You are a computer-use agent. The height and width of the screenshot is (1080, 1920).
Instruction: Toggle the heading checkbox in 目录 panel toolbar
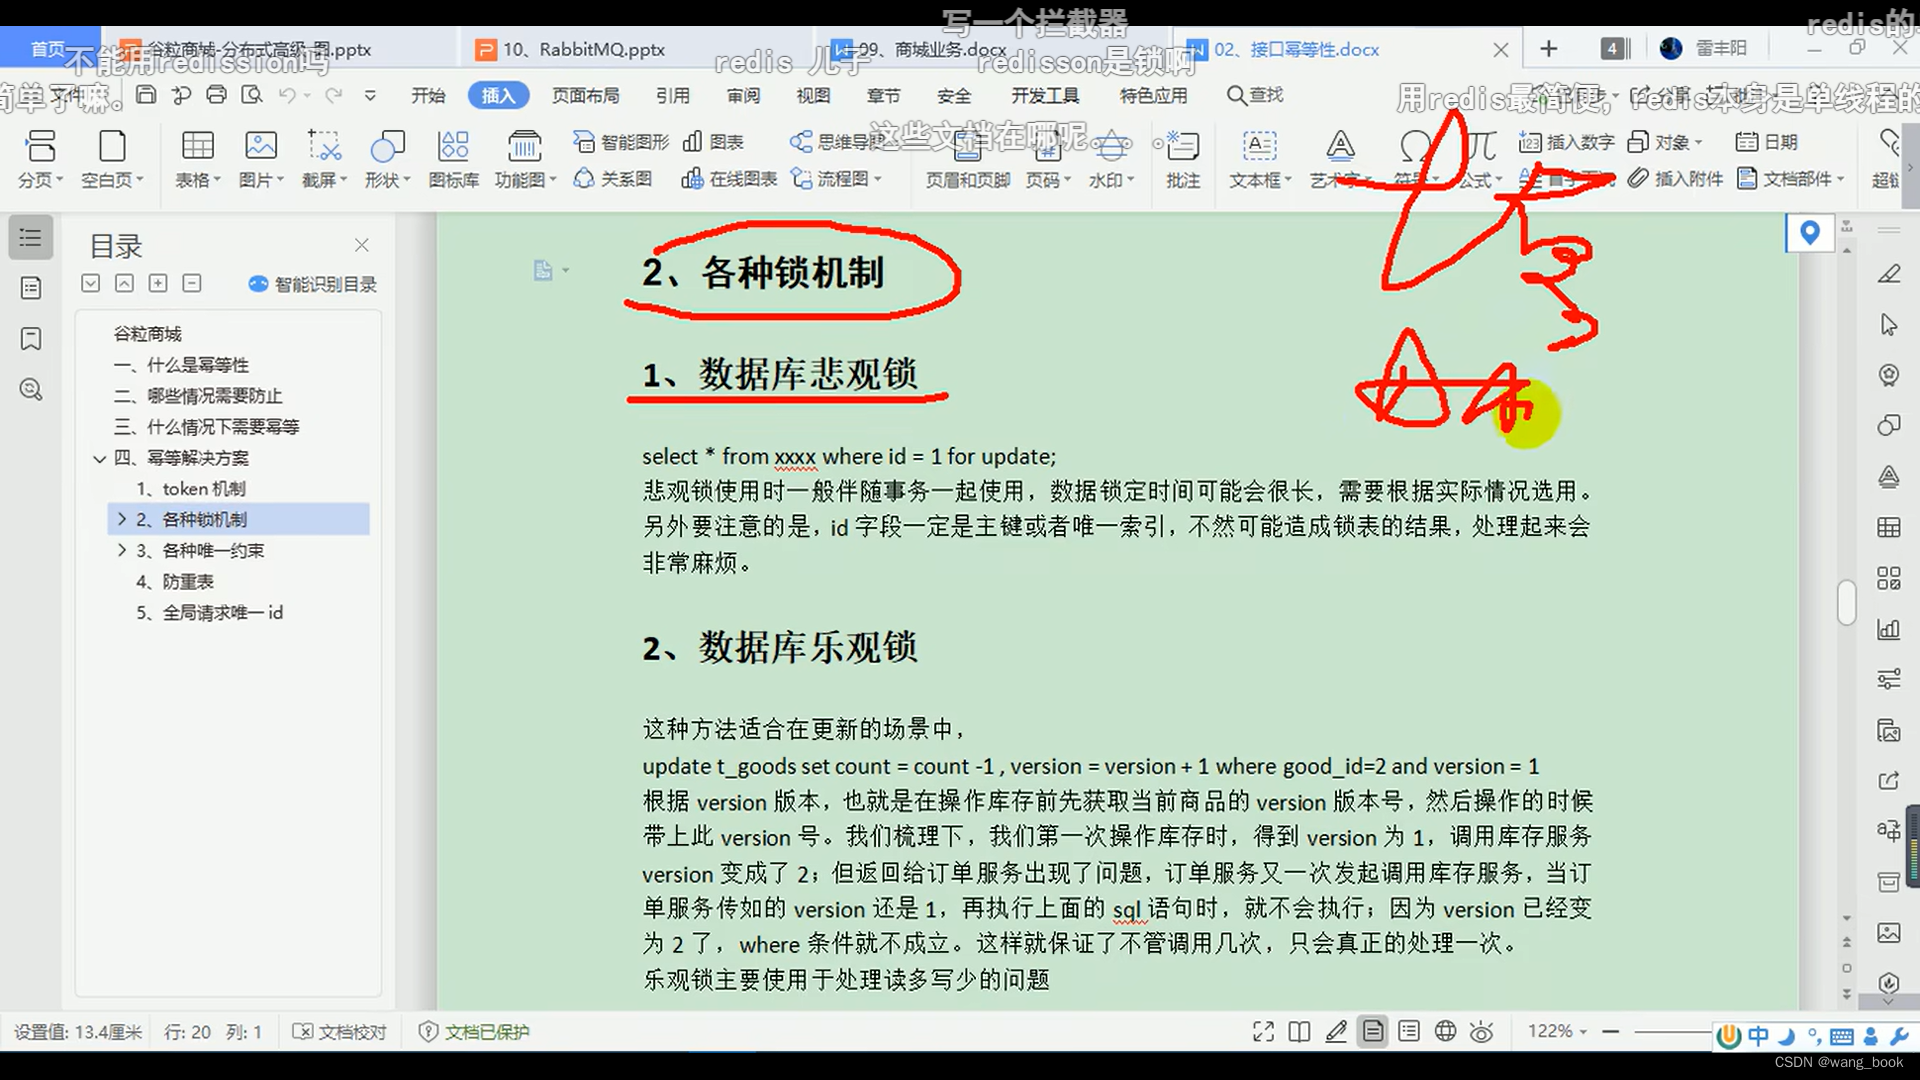click(x=90, y=283)
